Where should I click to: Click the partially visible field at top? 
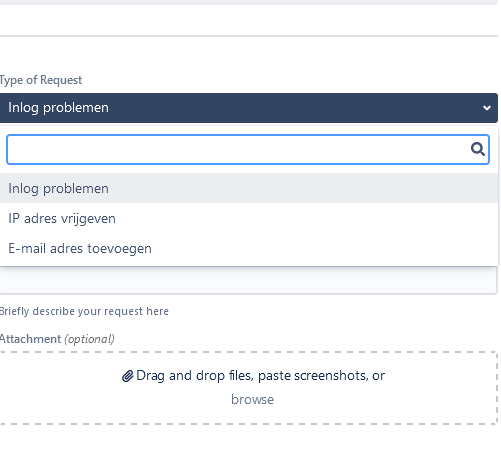coord(248,2)
